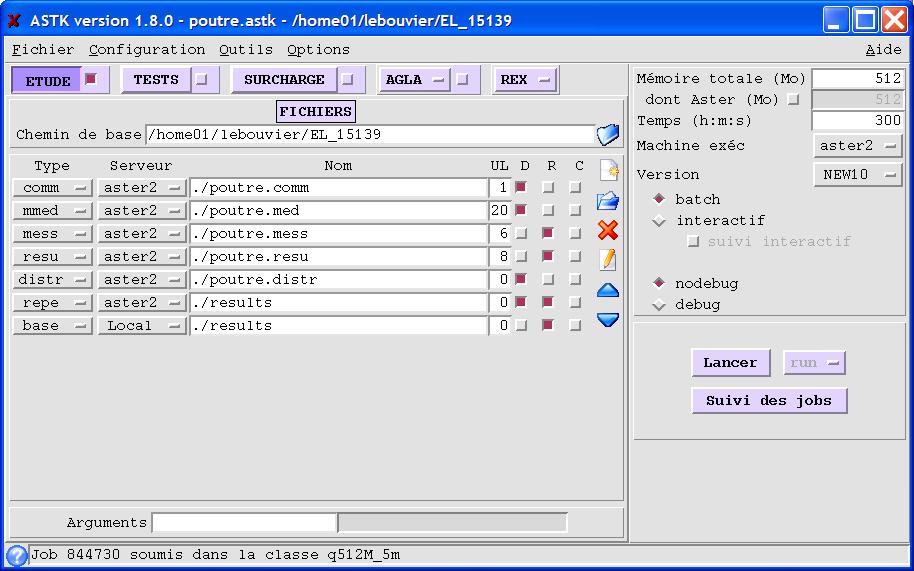This screenshot has height=571, width=914.
Task: Switch to the TESTS tab
Action: coord(169,80)
